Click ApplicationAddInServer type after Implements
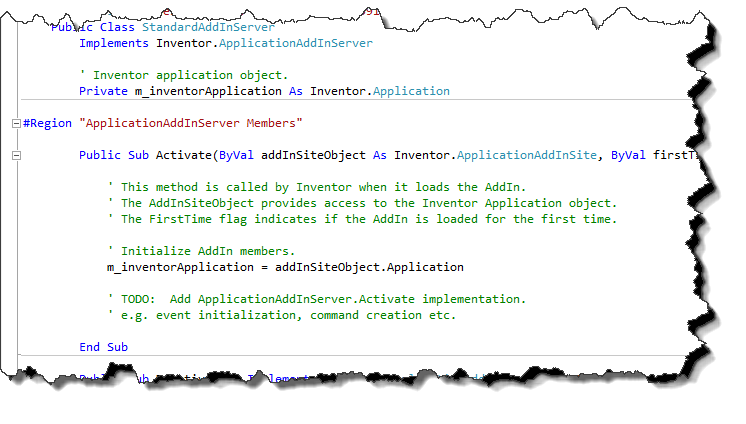This screenshot has height=424, width=746. click(x=295, y=43)
